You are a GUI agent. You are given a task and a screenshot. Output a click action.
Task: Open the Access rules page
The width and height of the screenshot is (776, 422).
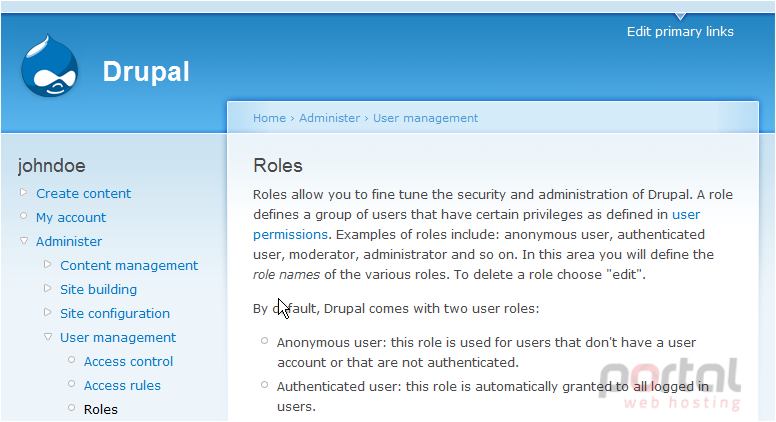tap(122, 385)
